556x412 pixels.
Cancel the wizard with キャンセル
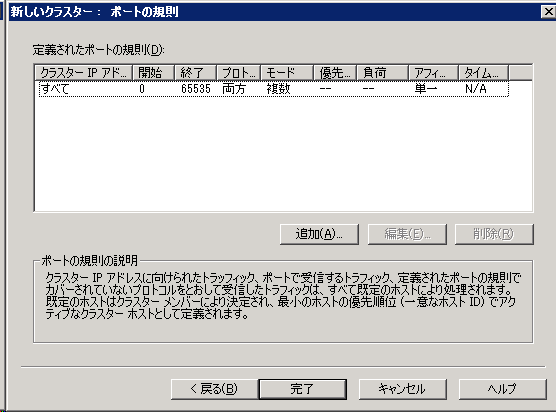(x=402, y=389)
